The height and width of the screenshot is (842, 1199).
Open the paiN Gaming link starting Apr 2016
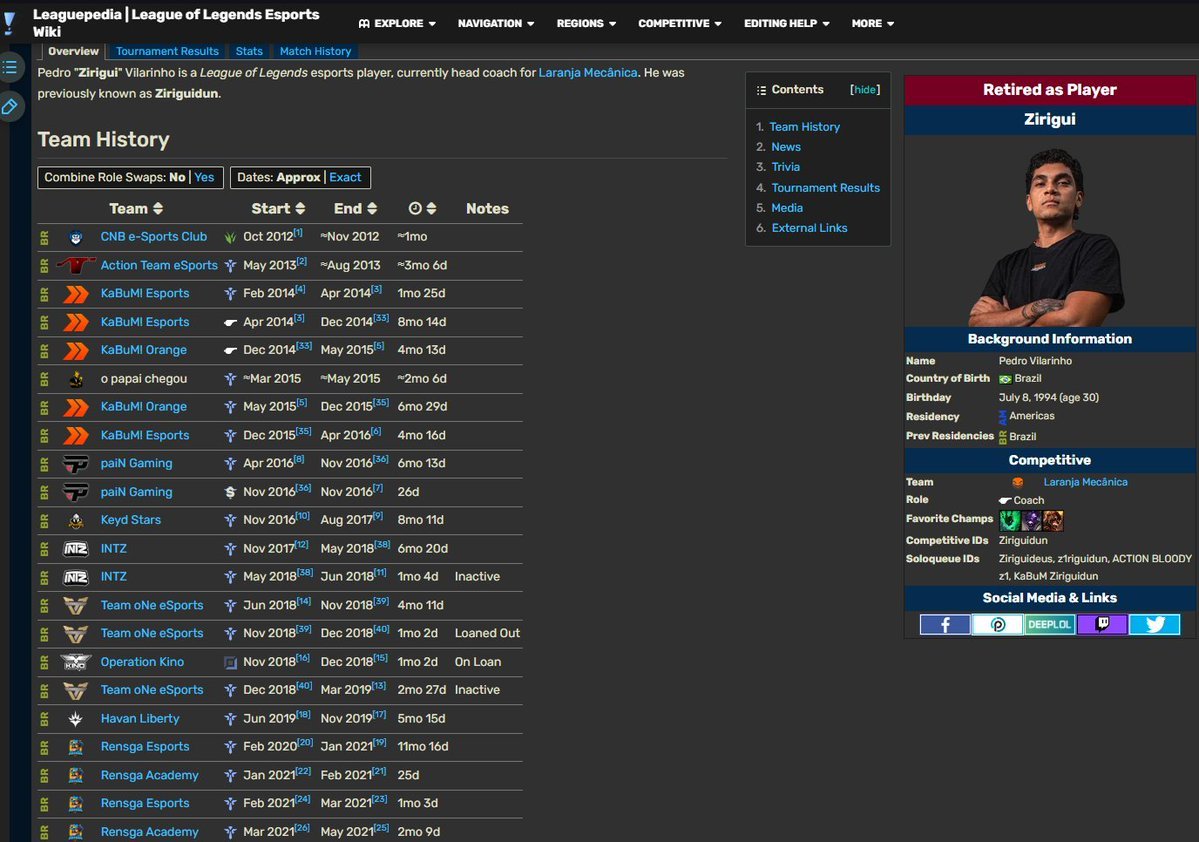point(136,463)
